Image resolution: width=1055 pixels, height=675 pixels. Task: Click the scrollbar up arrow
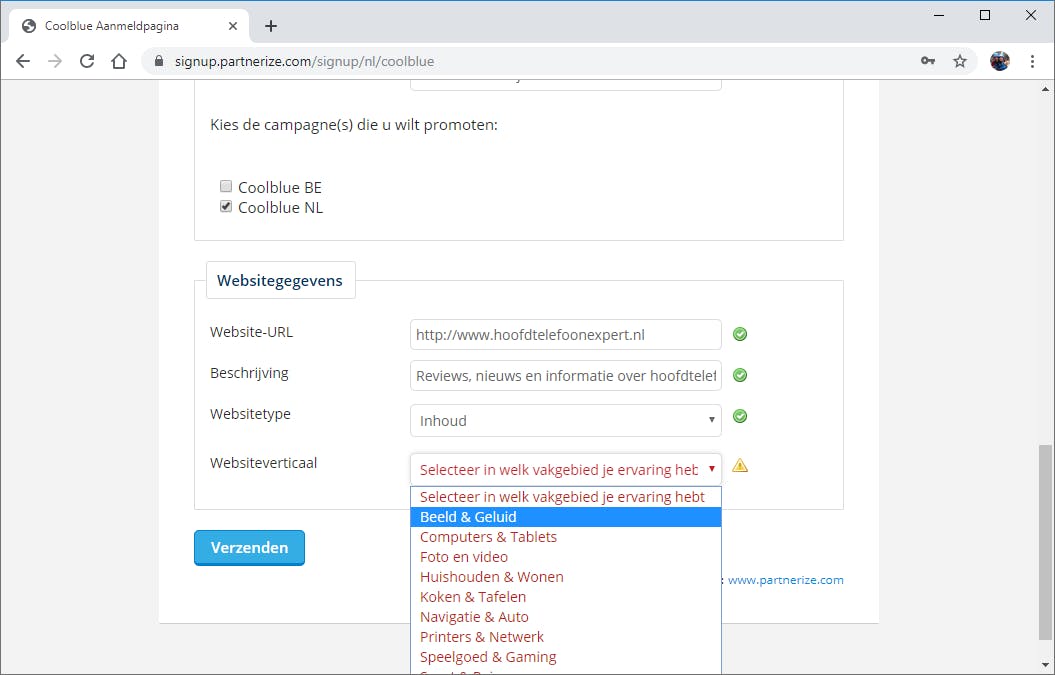[x=1046, y=88]
